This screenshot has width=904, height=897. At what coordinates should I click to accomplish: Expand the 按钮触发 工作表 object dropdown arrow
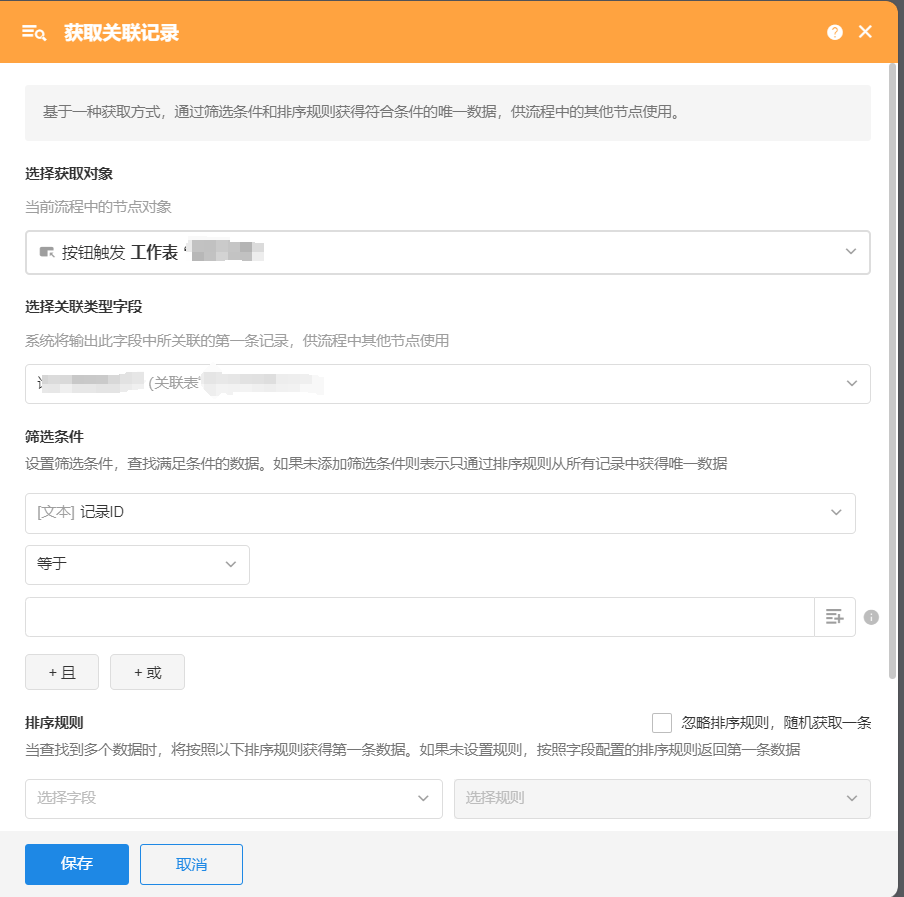coord(850,252)
